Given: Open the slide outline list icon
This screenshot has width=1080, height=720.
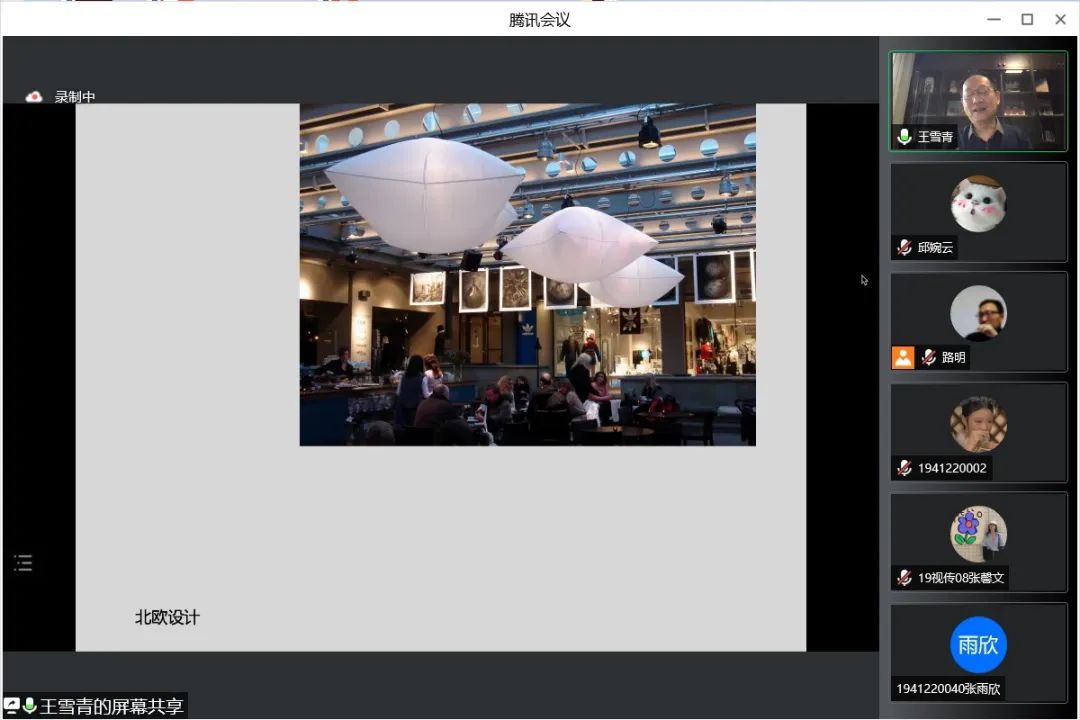Looking at the screenshot, I should [x=23, y=563].
